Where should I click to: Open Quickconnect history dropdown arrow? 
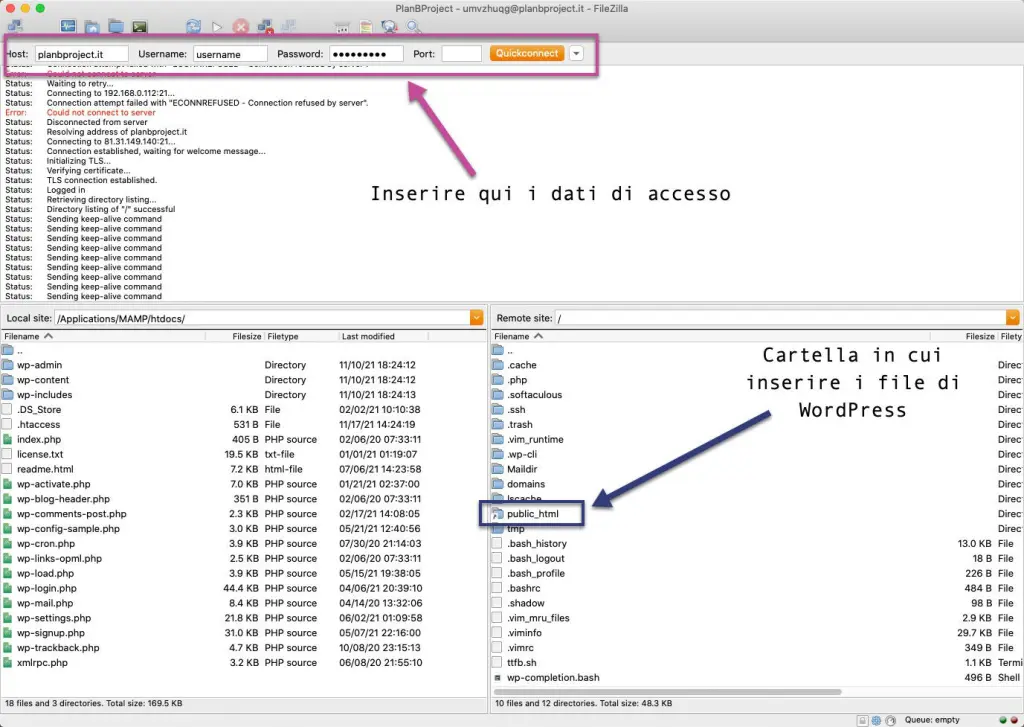pyautogui.click(x=576, y=54)
